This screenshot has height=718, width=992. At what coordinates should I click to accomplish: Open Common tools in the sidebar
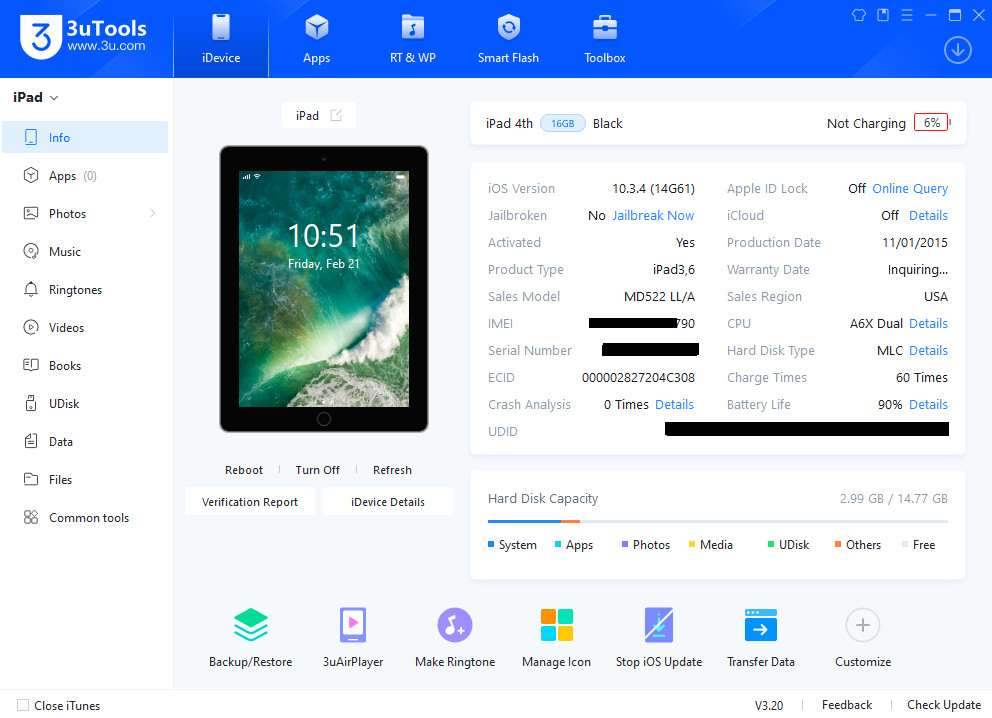(85, 517)
